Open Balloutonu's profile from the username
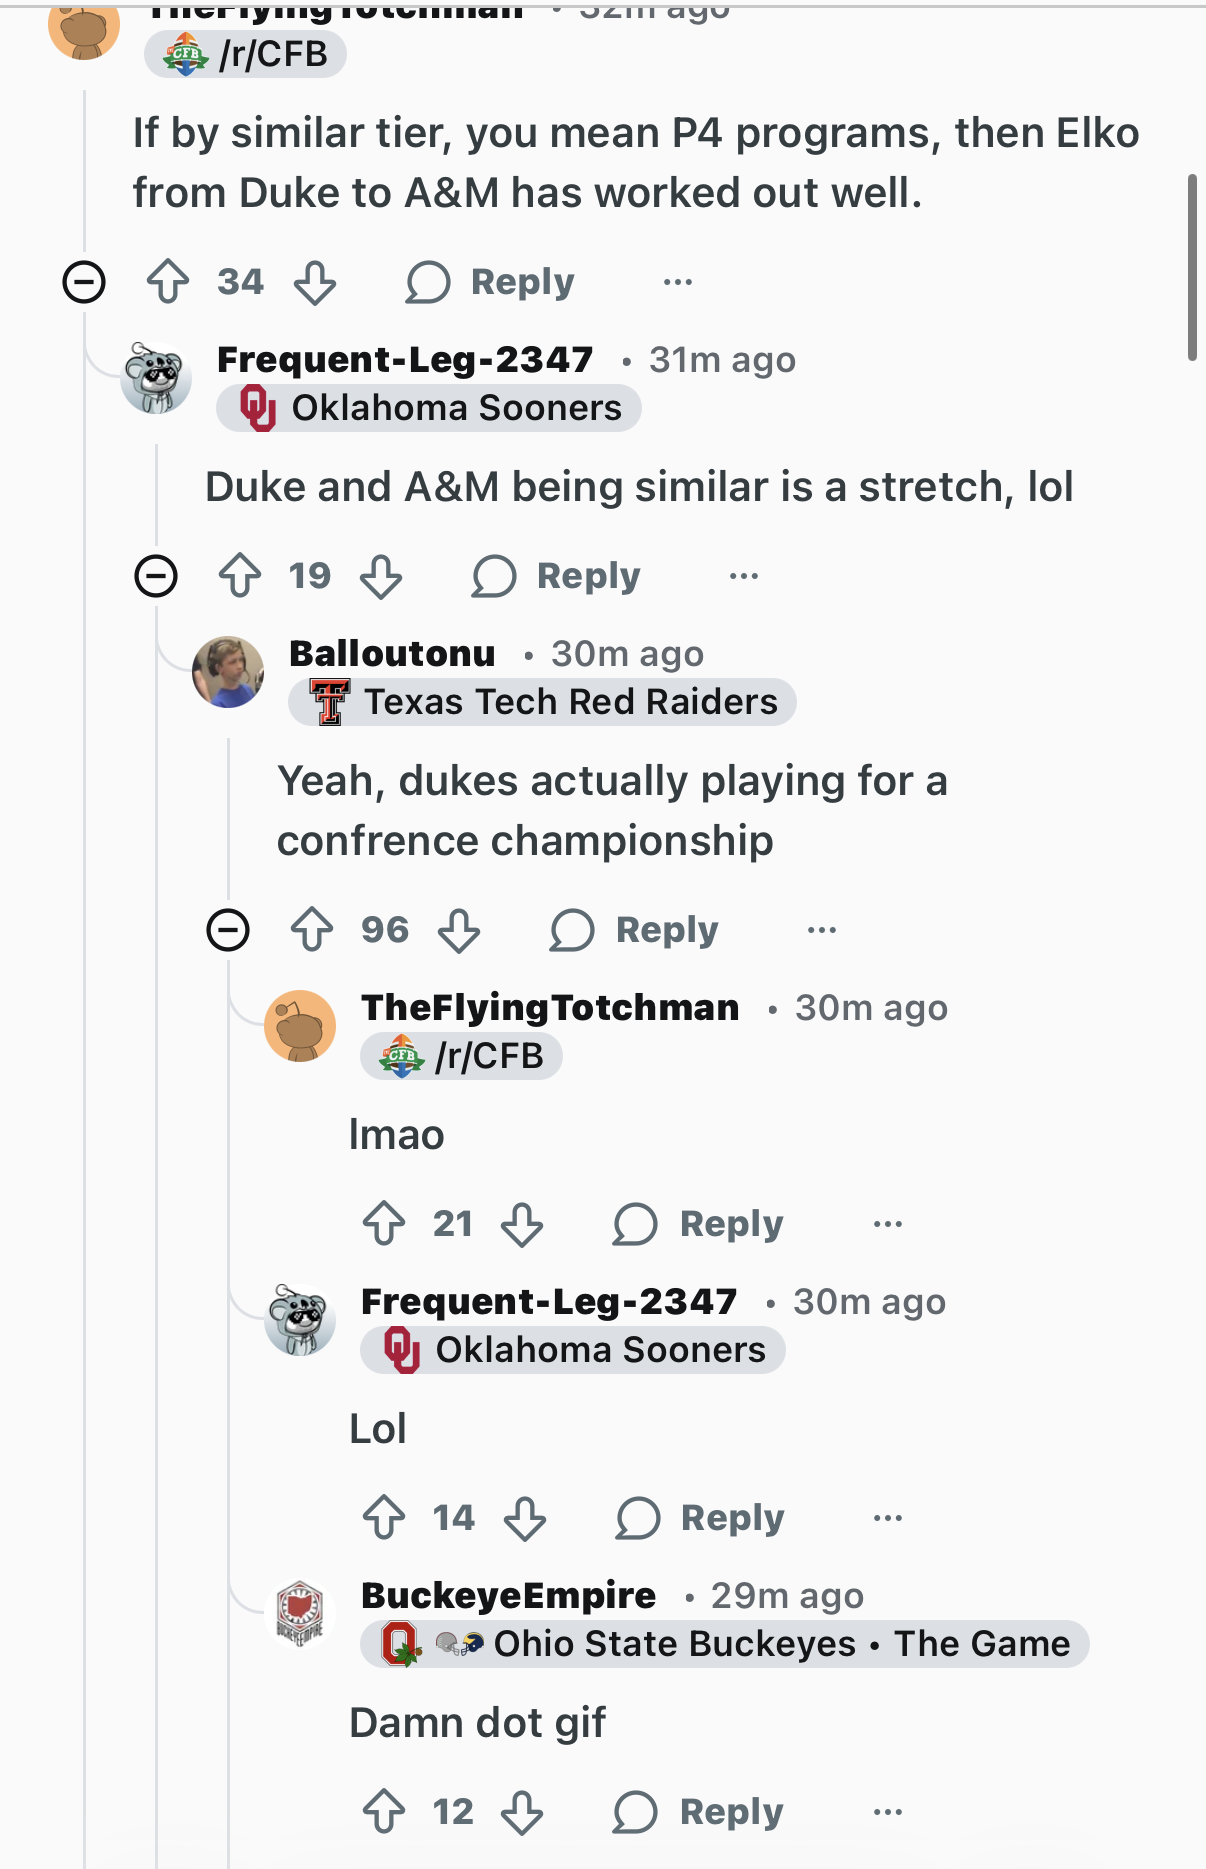 [x=392, y=654]
